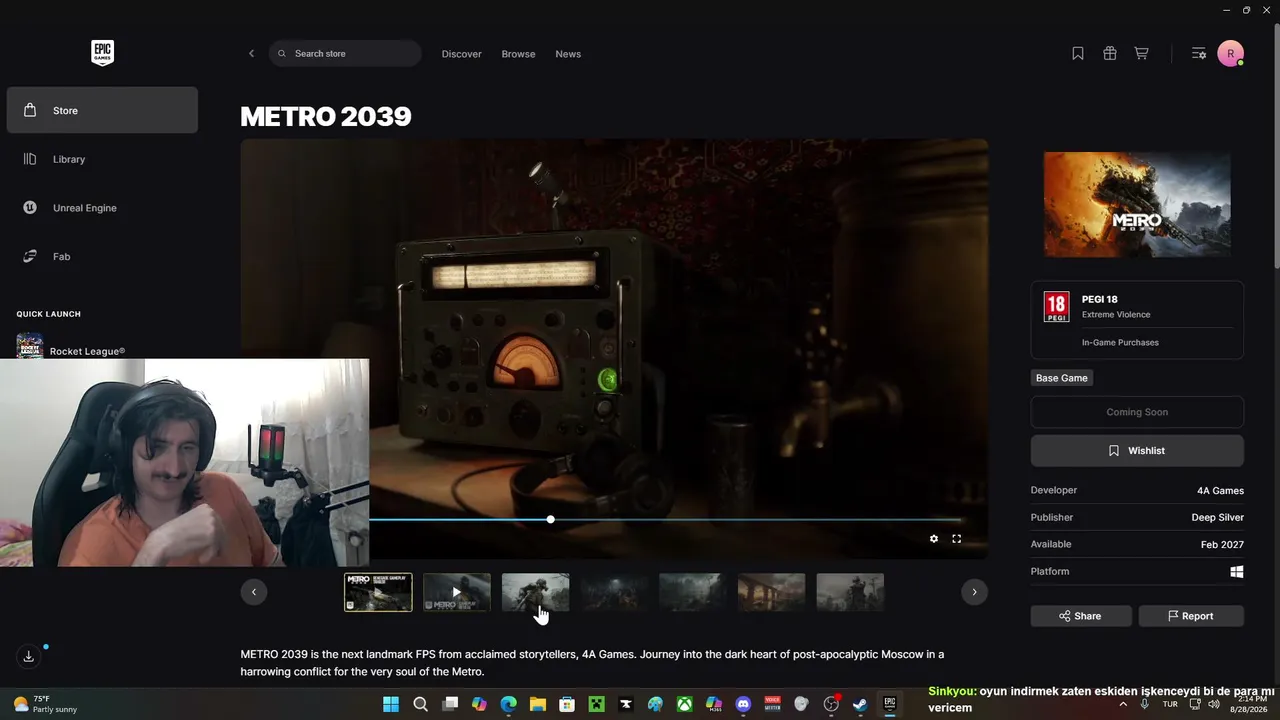Click inside the Search store field

pos(345,54)
